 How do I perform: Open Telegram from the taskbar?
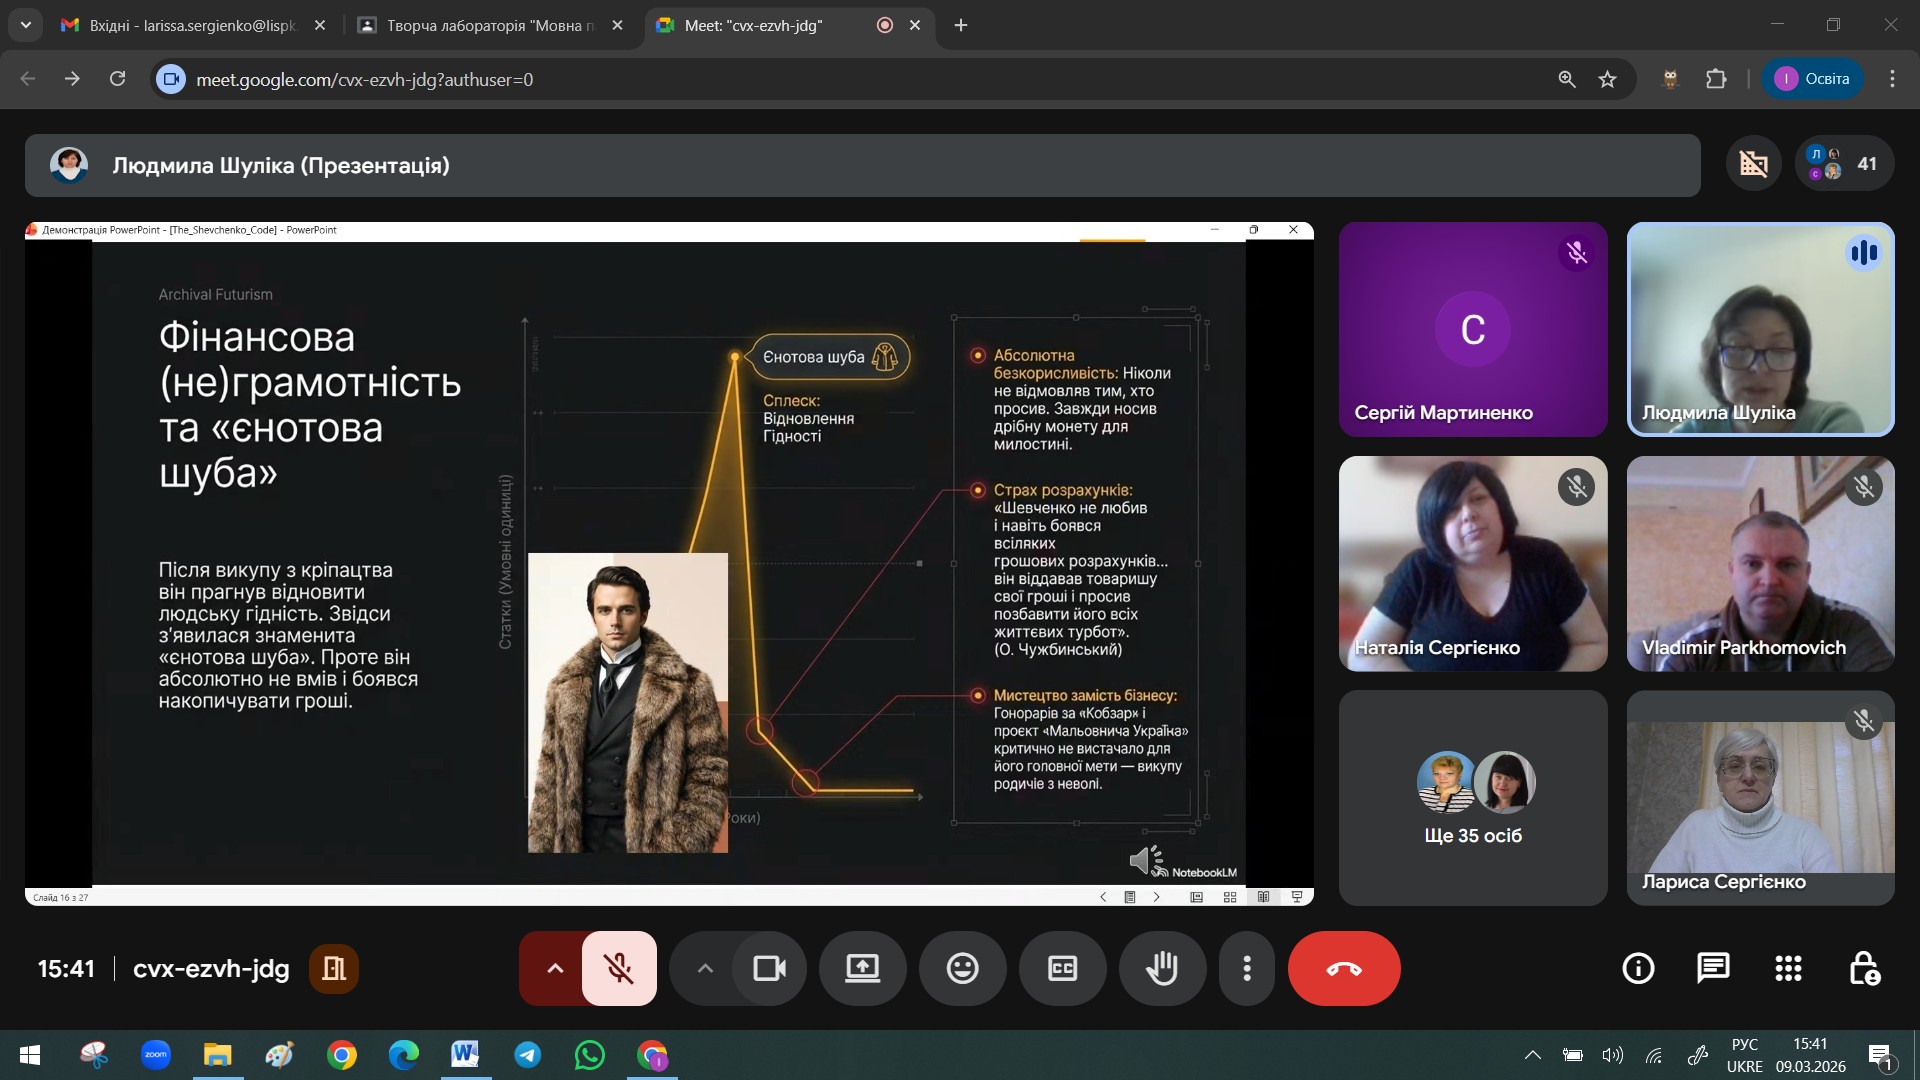coord(527,1055)
